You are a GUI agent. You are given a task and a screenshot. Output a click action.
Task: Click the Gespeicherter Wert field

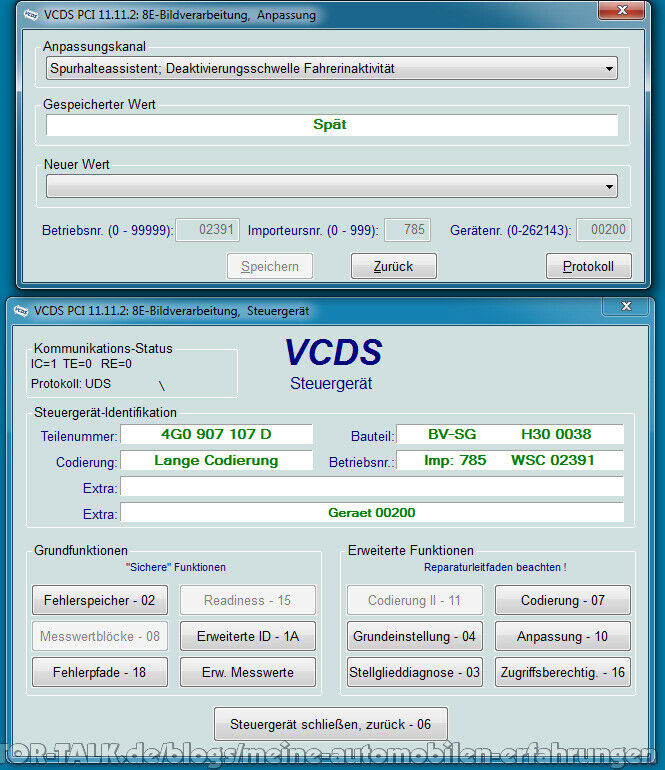[x=331, y=125]
